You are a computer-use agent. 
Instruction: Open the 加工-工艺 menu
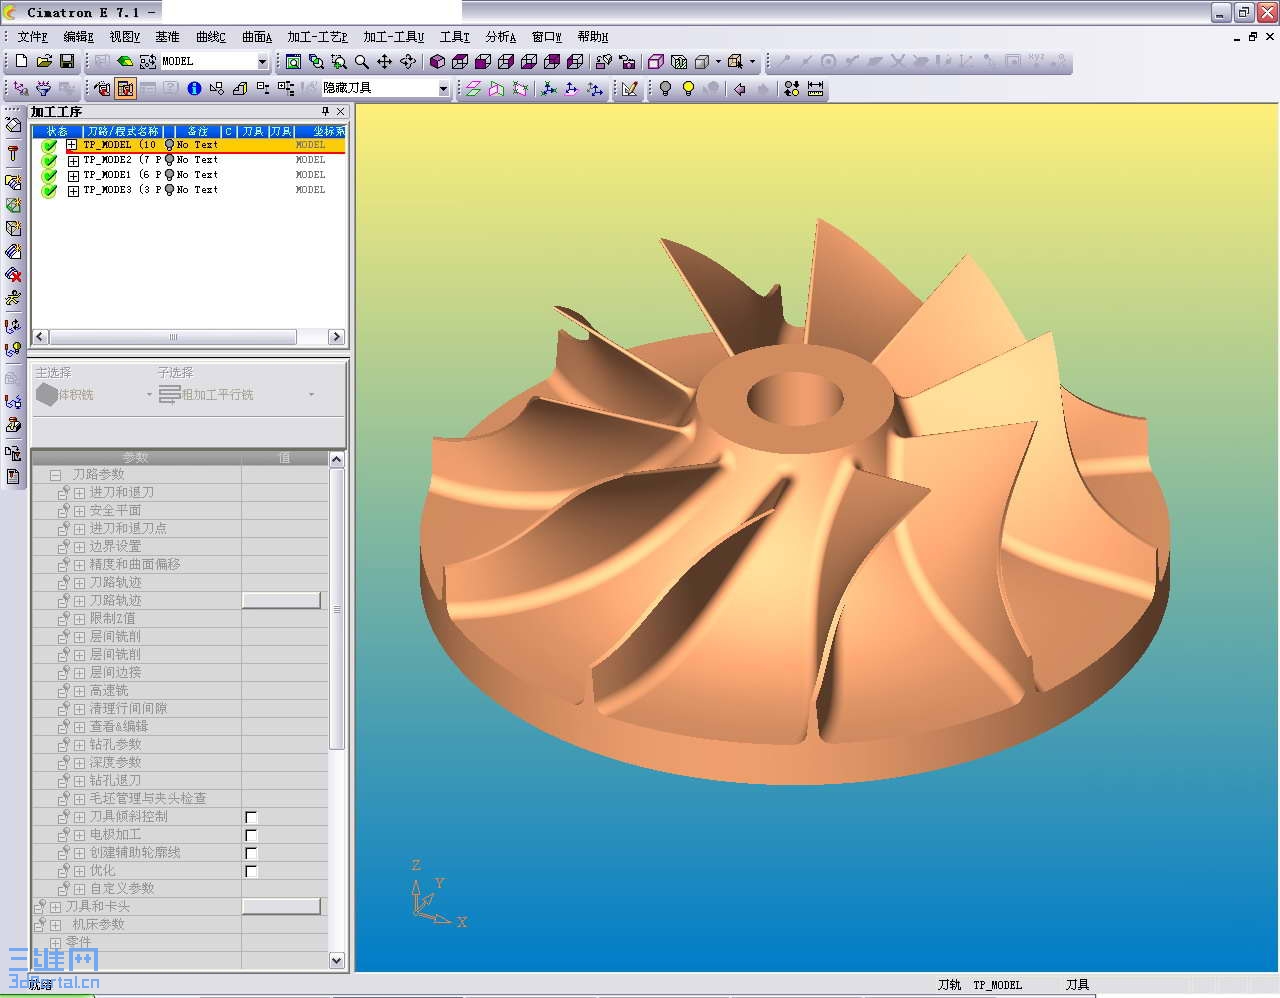317,37
